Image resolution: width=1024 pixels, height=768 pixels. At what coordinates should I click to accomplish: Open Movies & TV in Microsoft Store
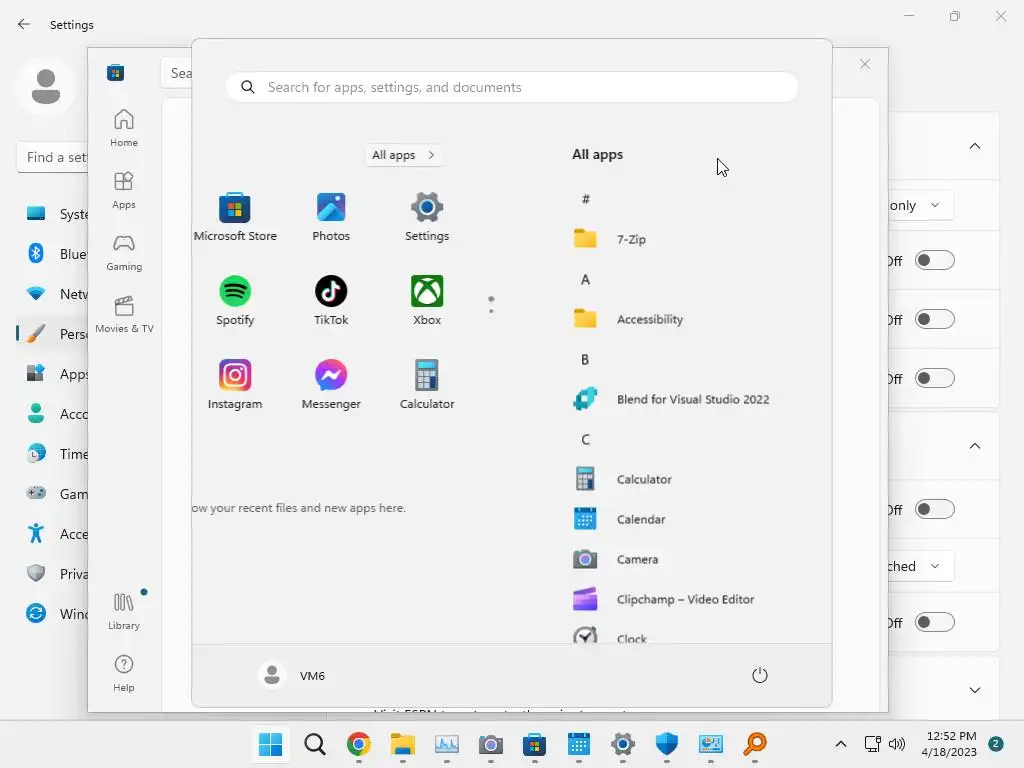[x=124, y=314]
